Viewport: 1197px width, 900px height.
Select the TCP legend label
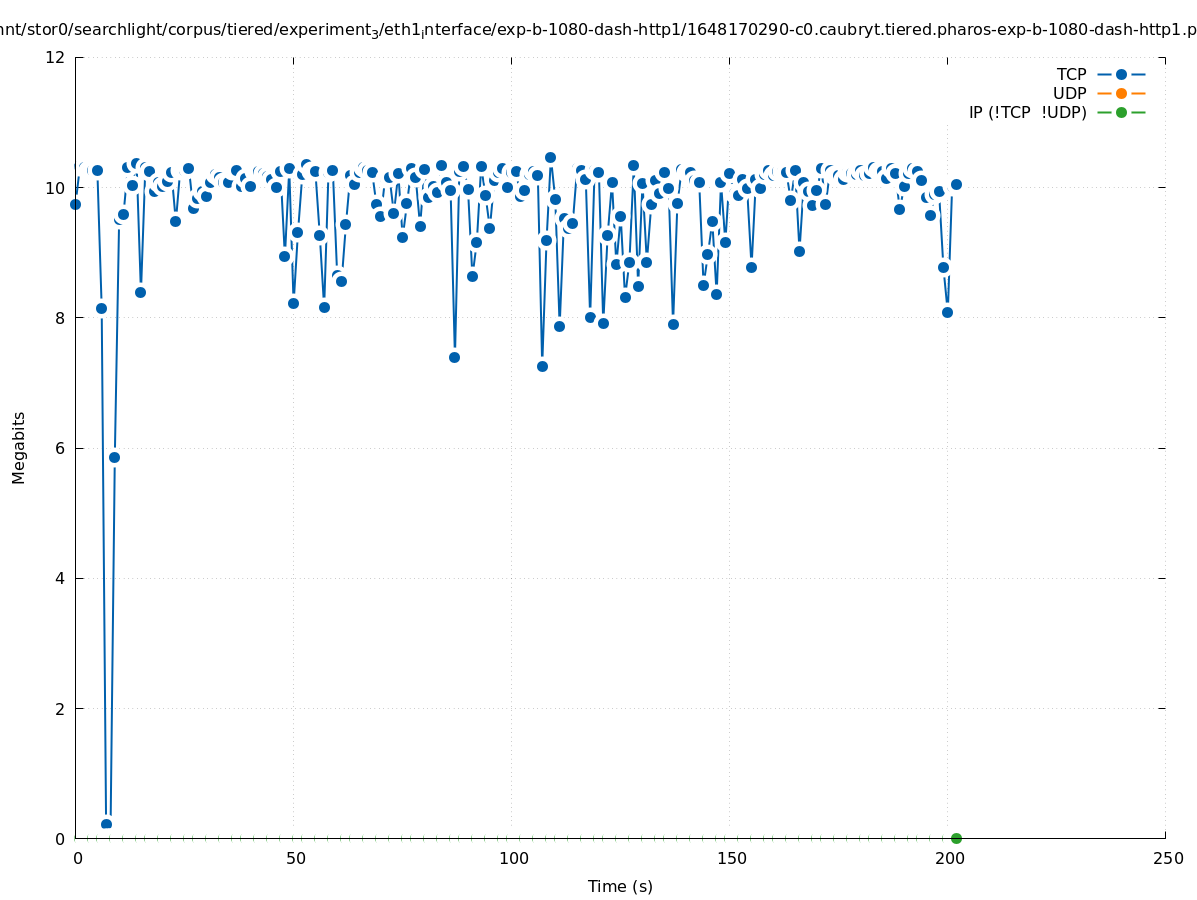coord(1071,74)
